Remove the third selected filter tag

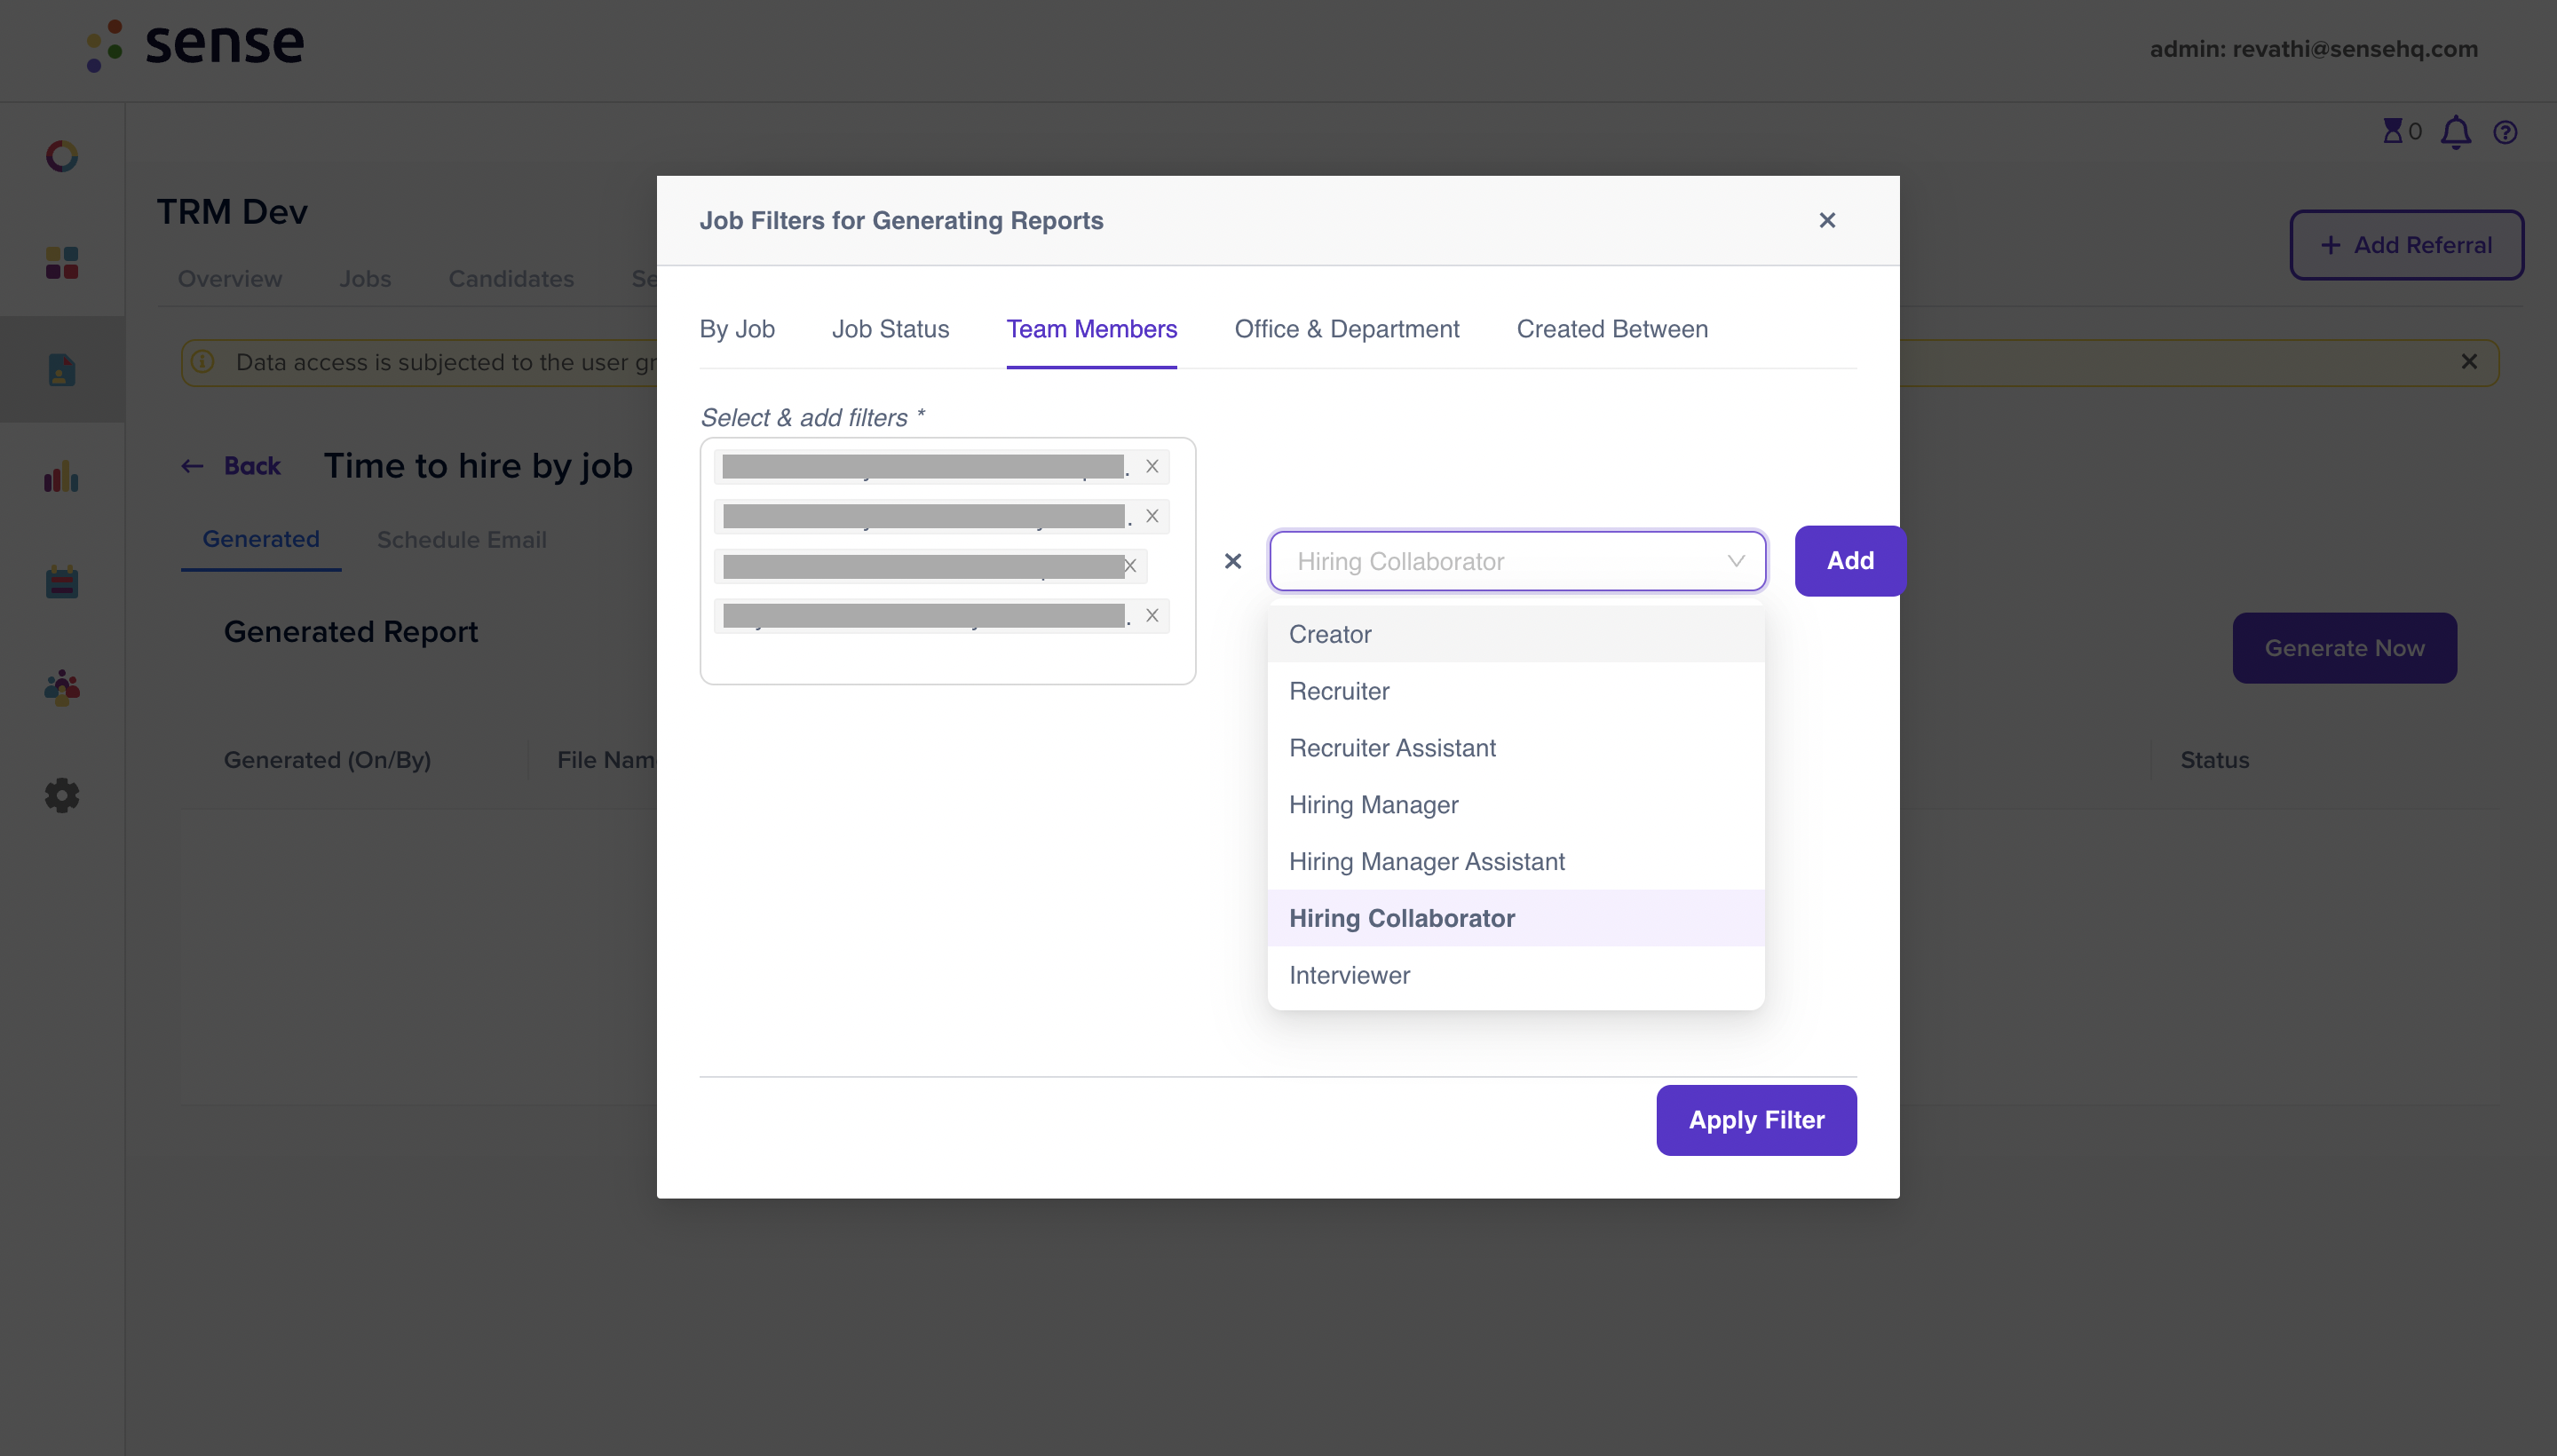click(x=1130, y=566)
